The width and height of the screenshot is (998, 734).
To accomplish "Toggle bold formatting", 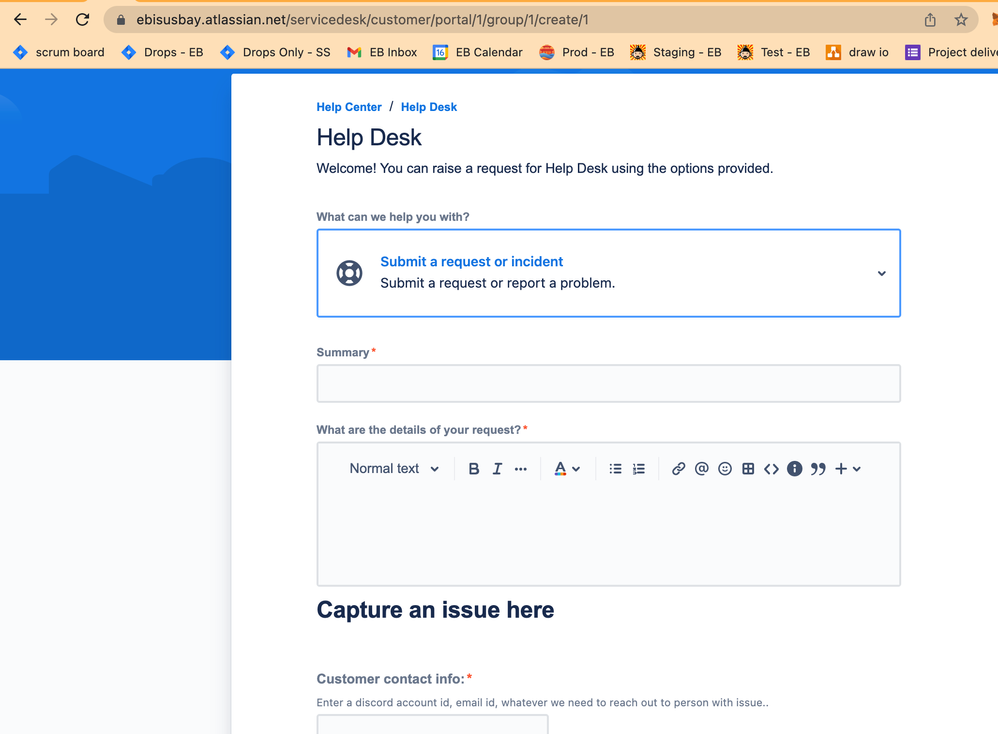I will 474,469.
